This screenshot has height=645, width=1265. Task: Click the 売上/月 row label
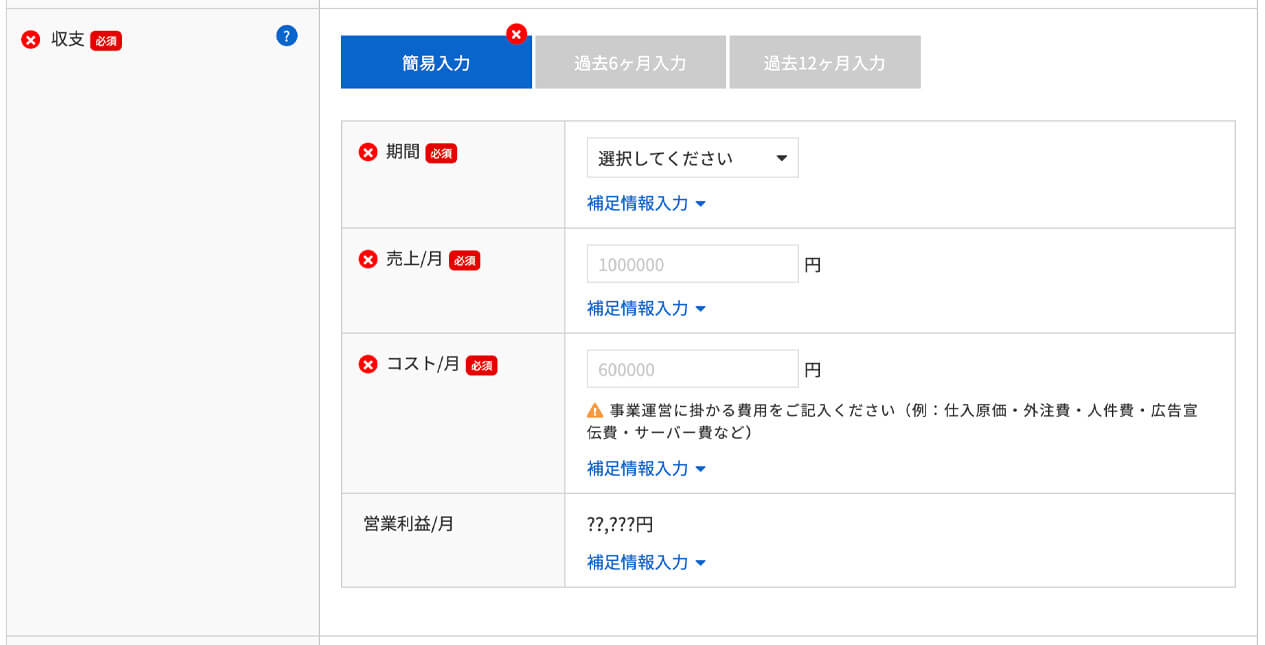pyautogui.click(x=414, y=259)
